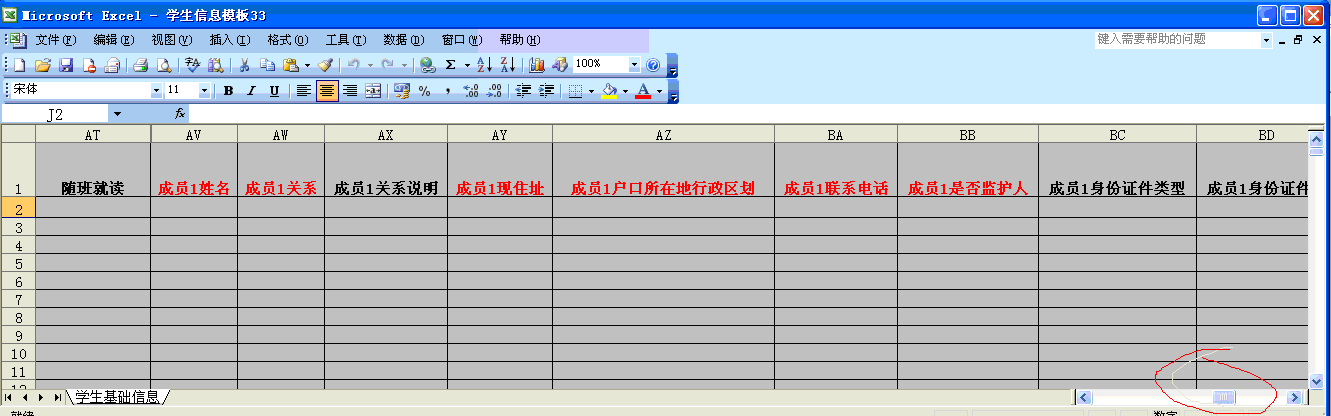Open the 数据 menu
This screenshot has width=1331, height=416.
(x=403, y=40)
